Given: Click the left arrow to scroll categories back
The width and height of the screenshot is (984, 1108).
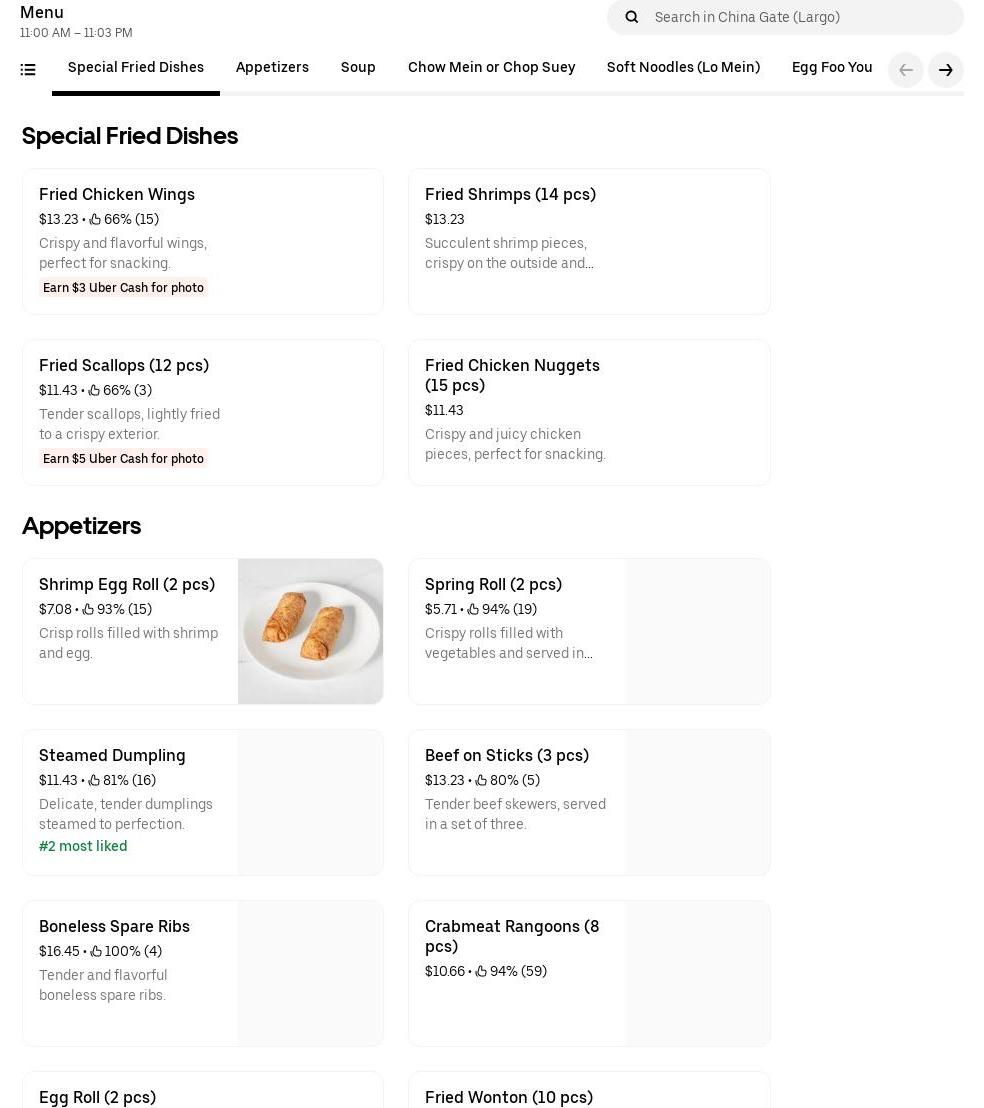Looking at the screenshot, I should click(x=905, y=70).
